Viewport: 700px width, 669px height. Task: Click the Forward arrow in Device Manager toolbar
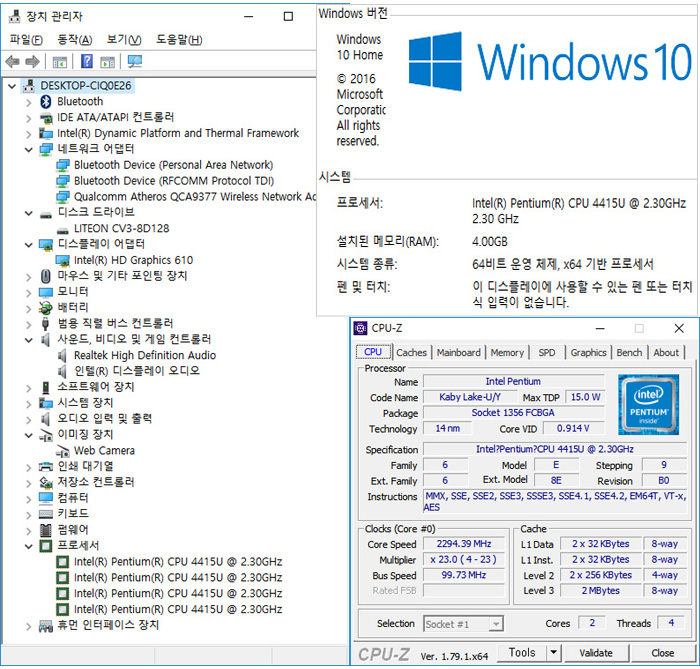pos(32,61)
